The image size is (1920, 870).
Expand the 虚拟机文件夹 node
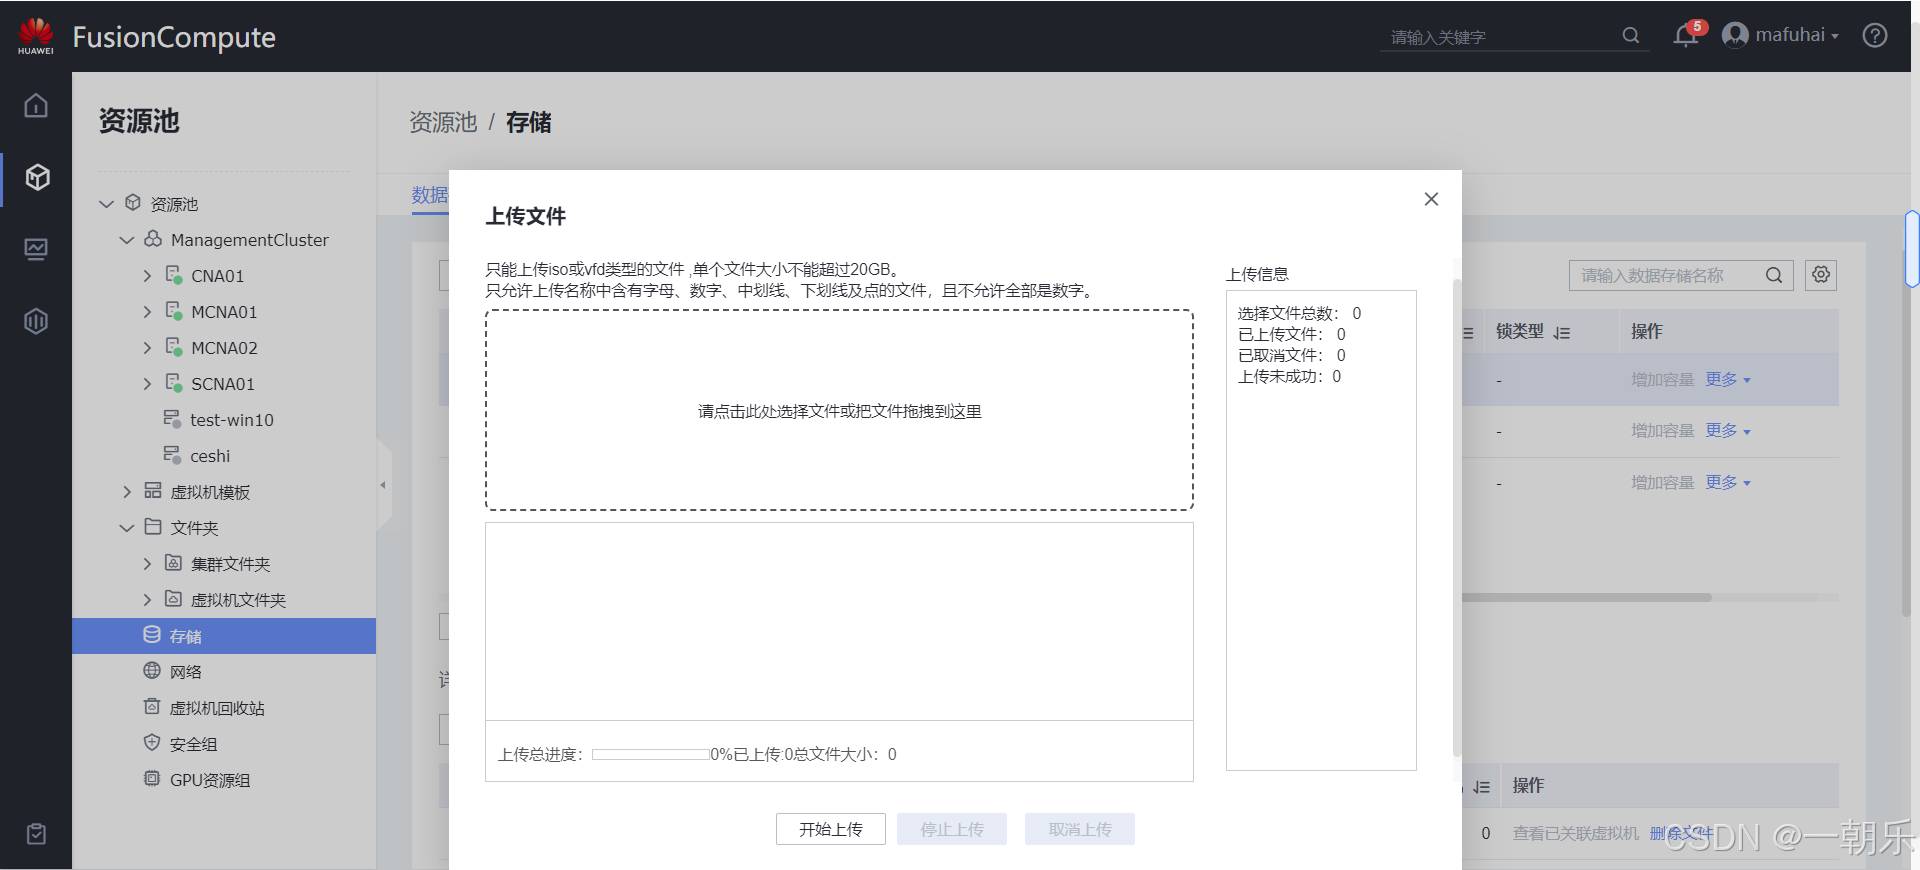pos(147,600)
